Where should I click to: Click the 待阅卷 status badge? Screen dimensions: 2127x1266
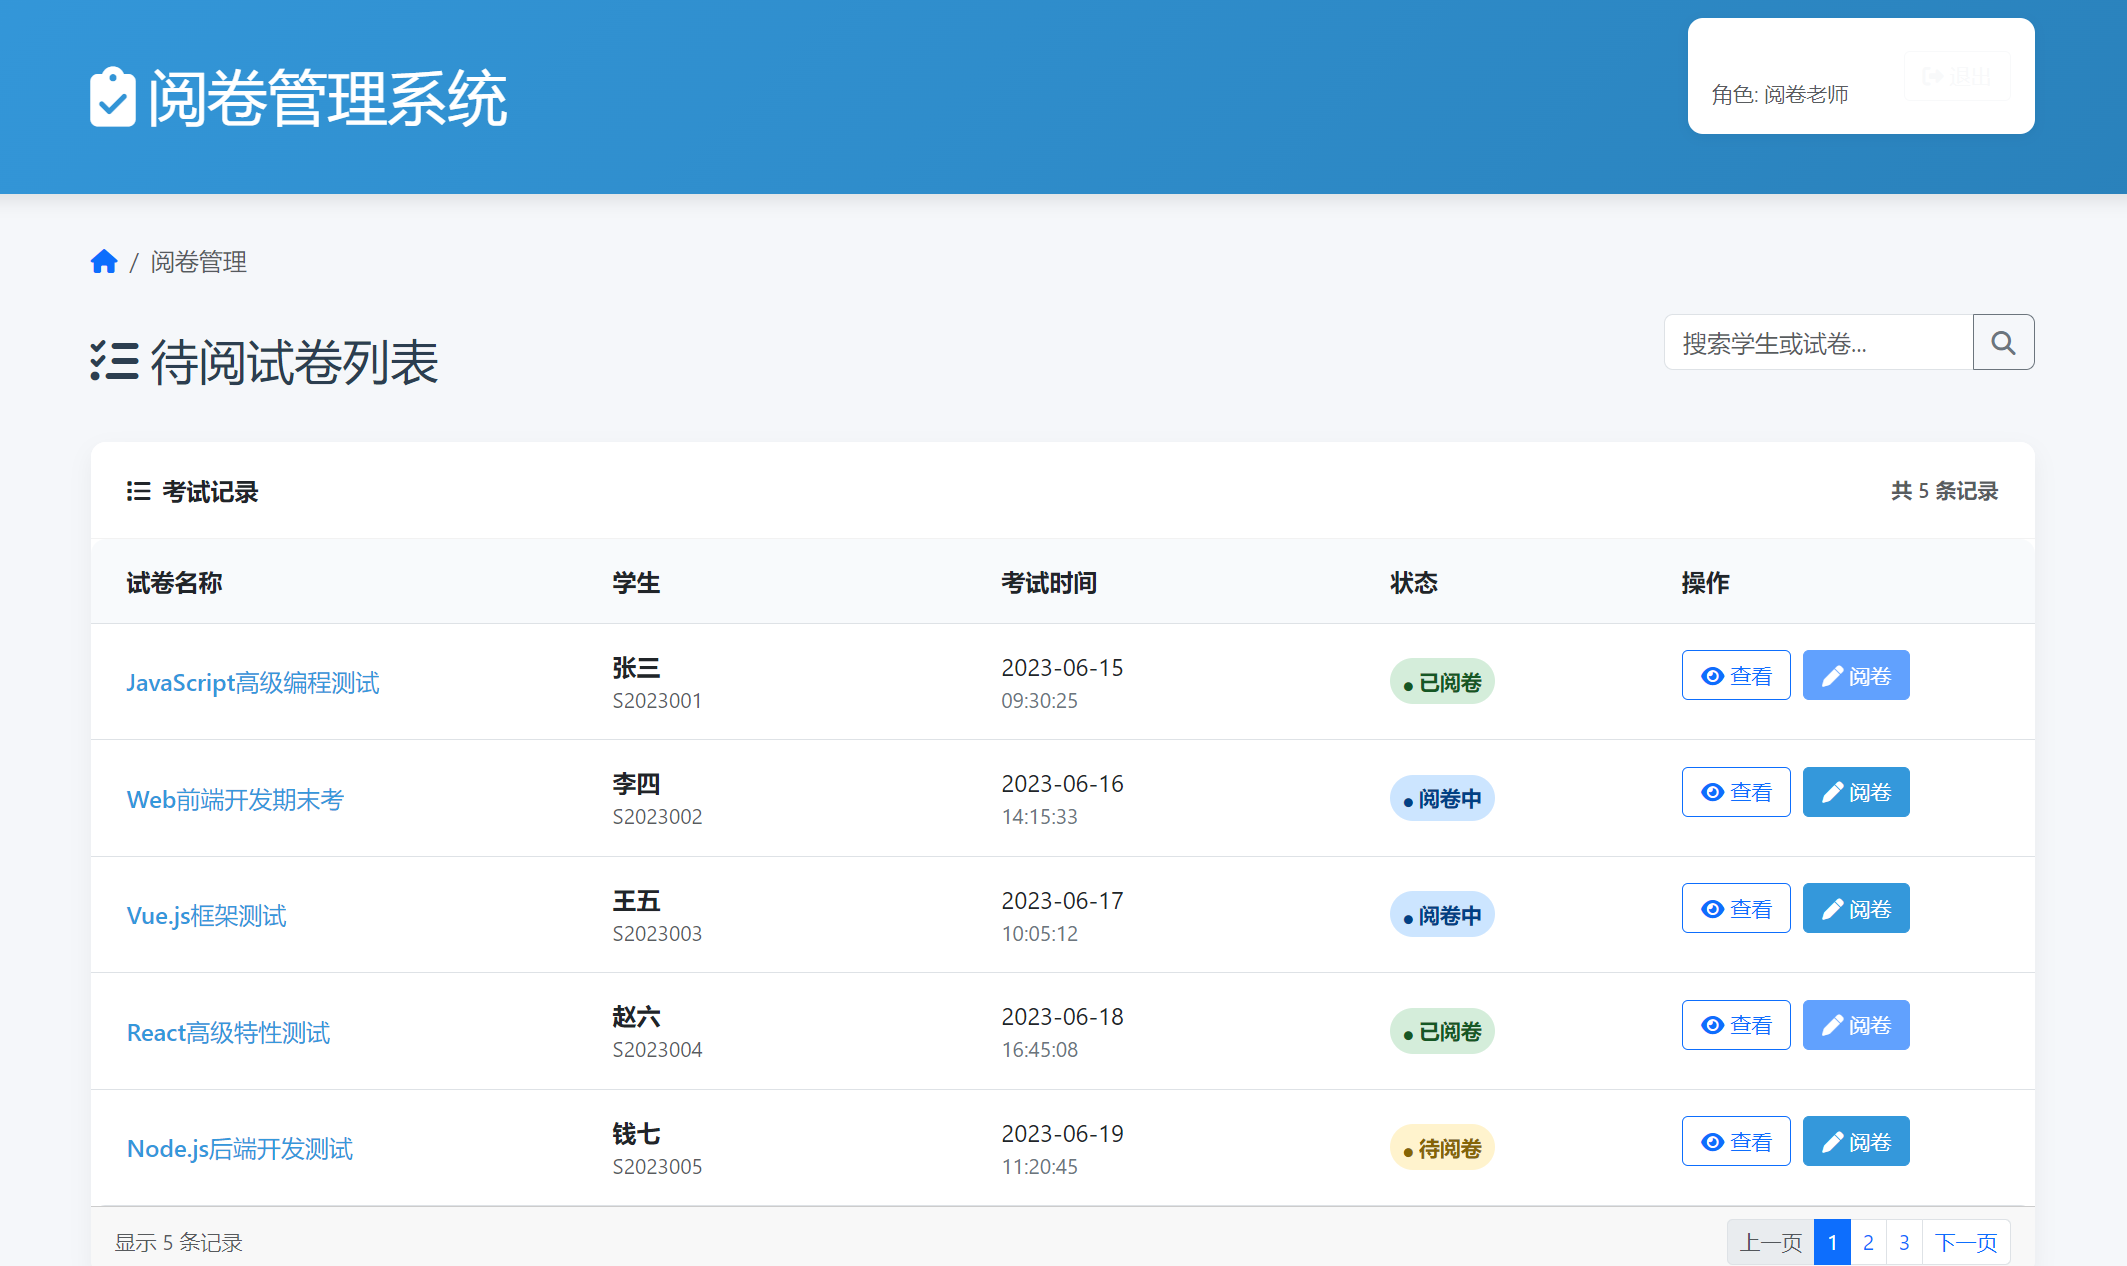[1442, 1149]
